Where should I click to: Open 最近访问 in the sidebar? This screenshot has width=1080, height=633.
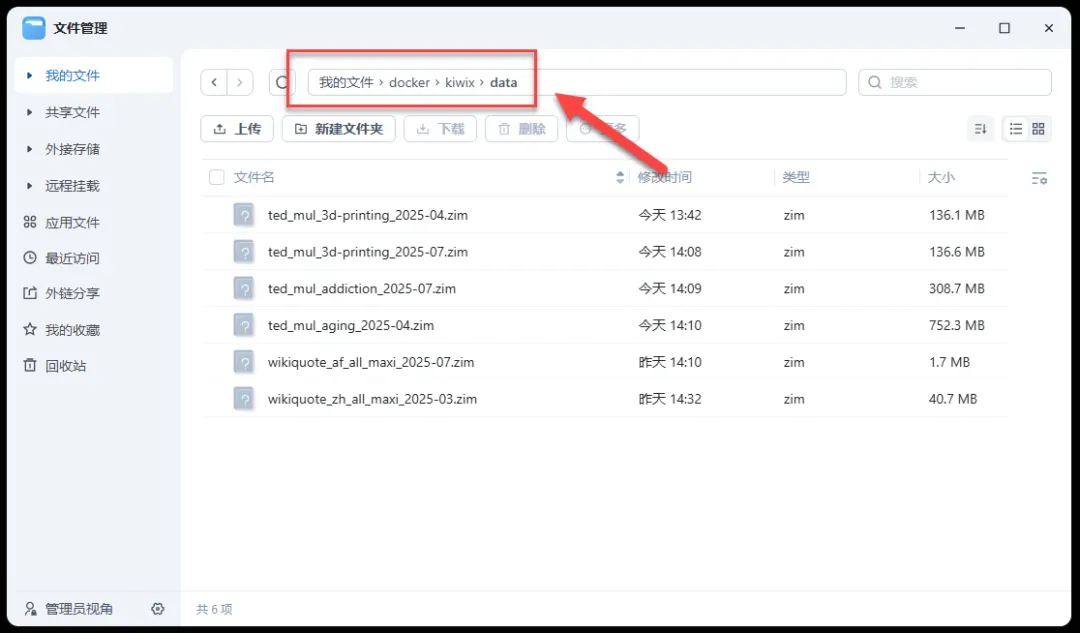click(x=72, y=258)
